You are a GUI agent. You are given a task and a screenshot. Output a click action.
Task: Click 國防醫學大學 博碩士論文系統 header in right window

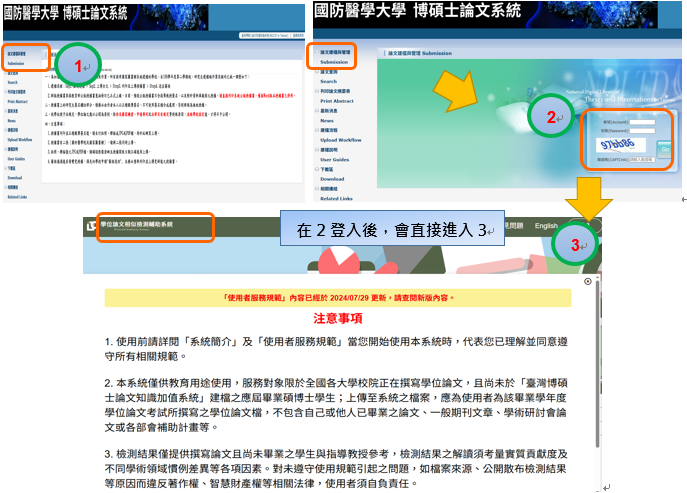point(417,11)
